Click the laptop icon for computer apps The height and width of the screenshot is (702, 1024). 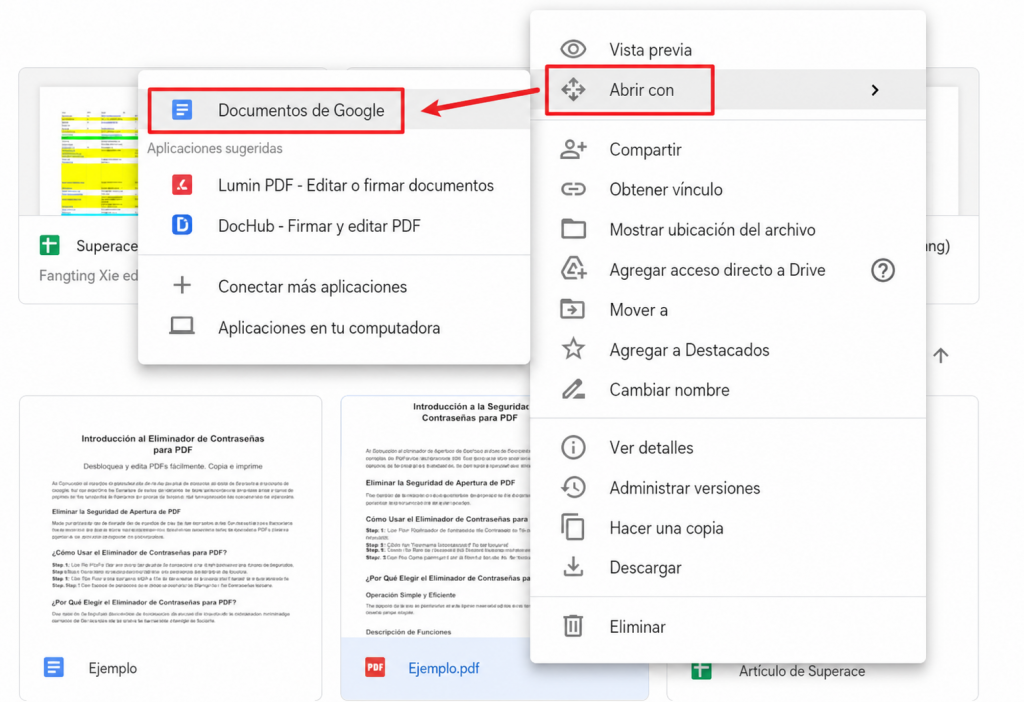(x=182, y=326)
